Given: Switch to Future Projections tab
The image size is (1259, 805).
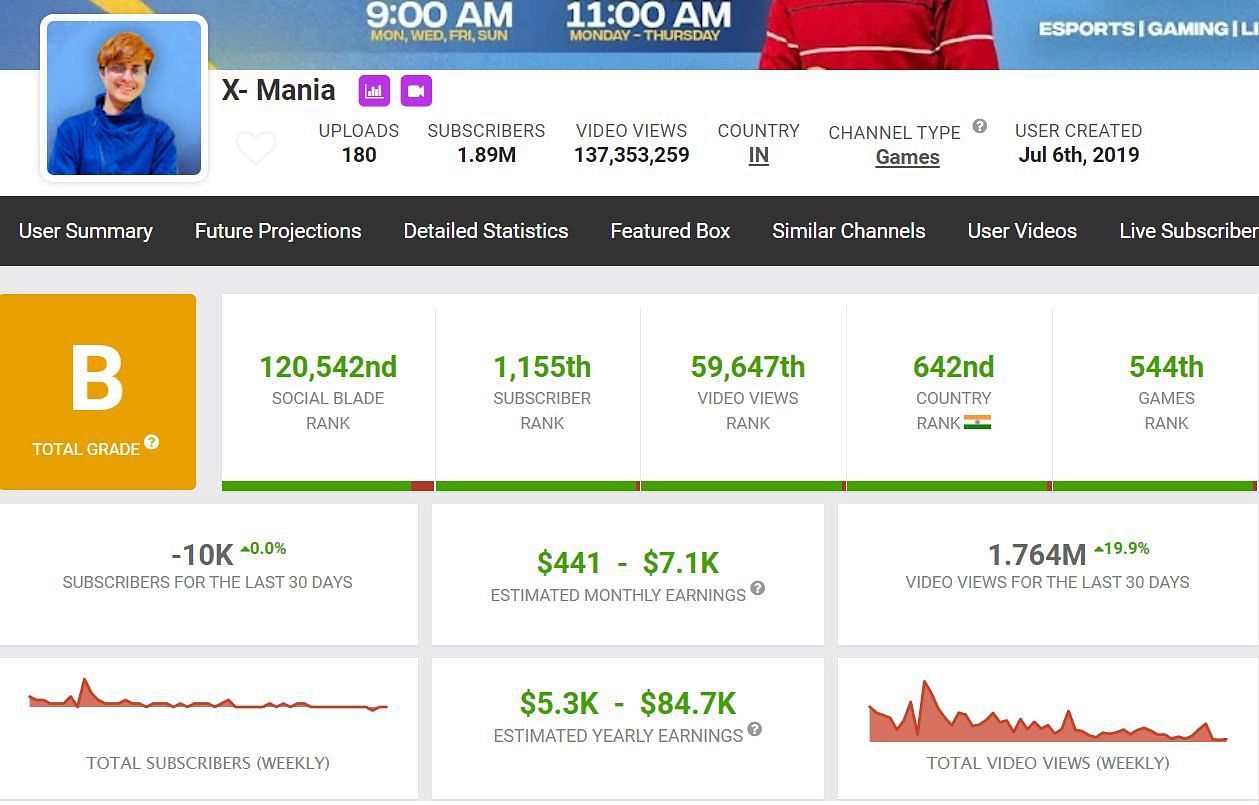Looking at the screenshot, I should click(278, 231).
